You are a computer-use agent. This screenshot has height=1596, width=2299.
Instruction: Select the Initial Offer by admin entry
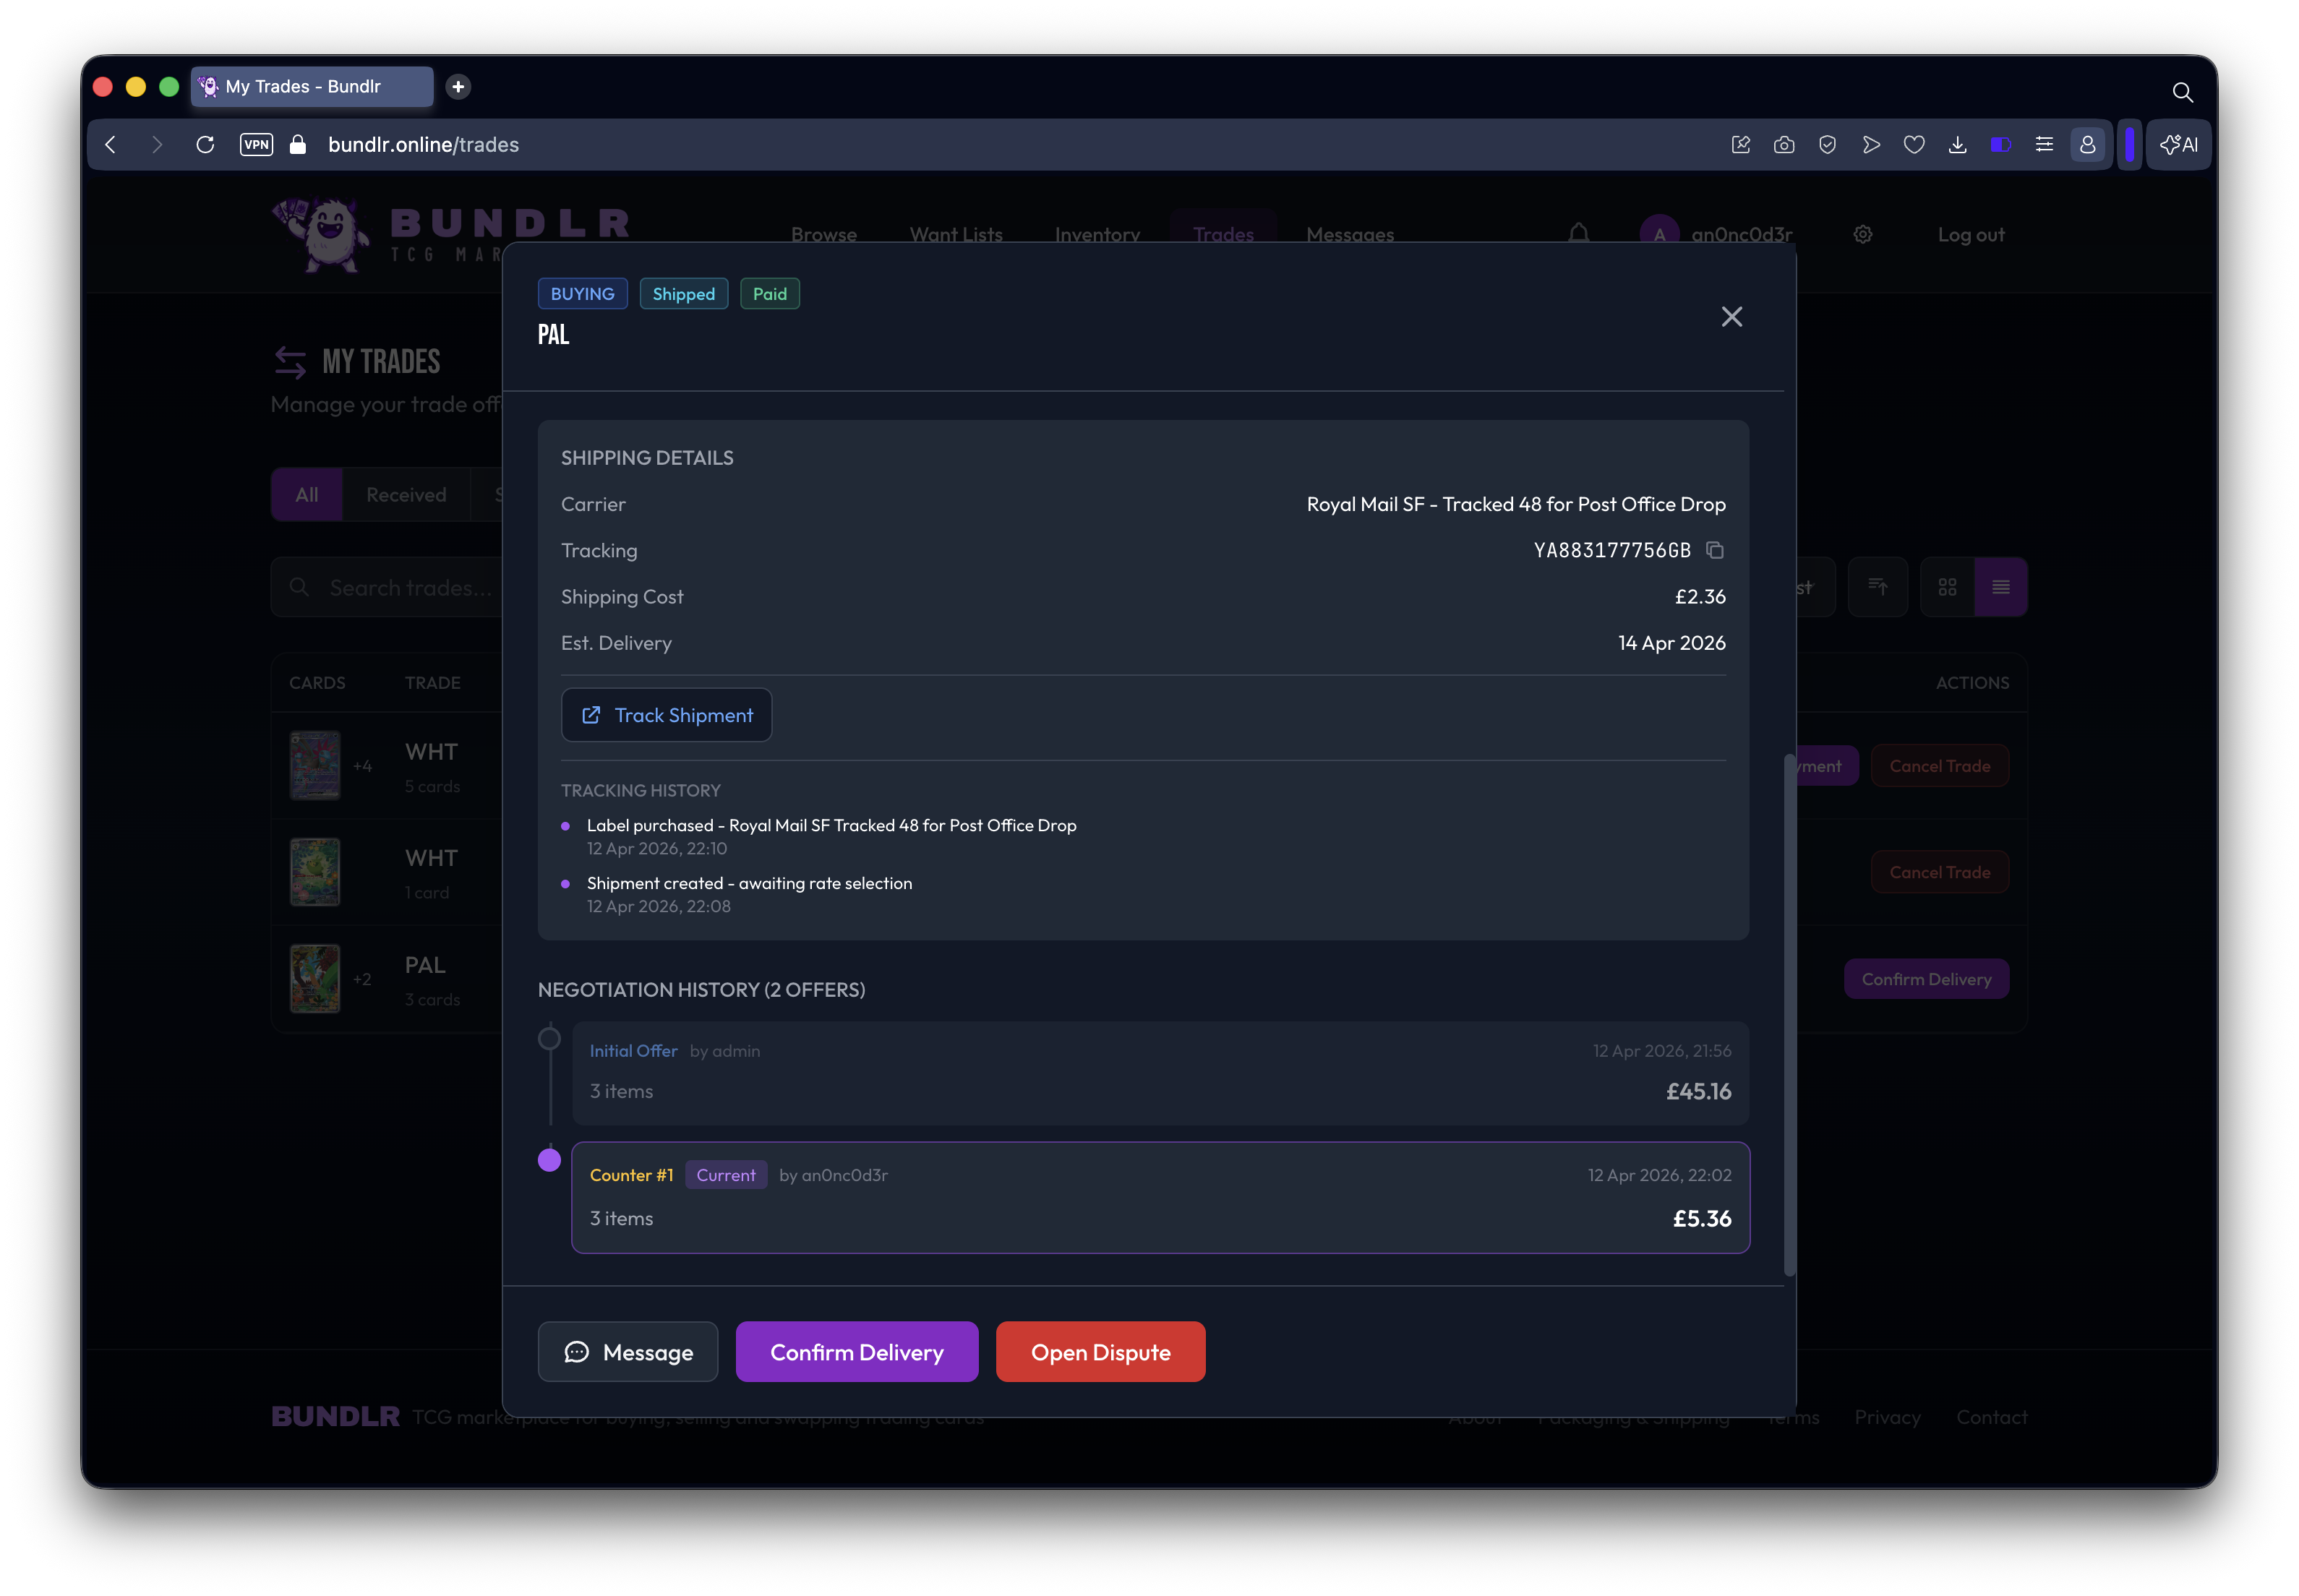(1160, 1072)
